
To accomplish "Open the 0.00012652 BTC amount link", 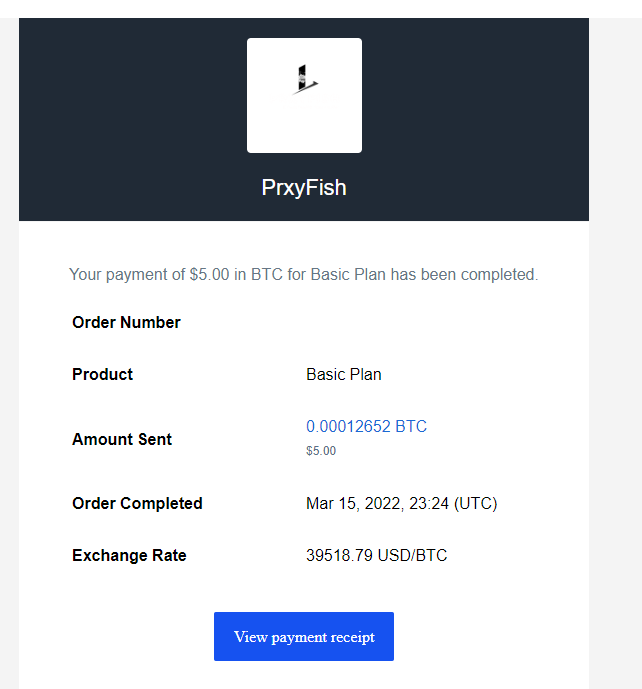I will pos(366,426).
